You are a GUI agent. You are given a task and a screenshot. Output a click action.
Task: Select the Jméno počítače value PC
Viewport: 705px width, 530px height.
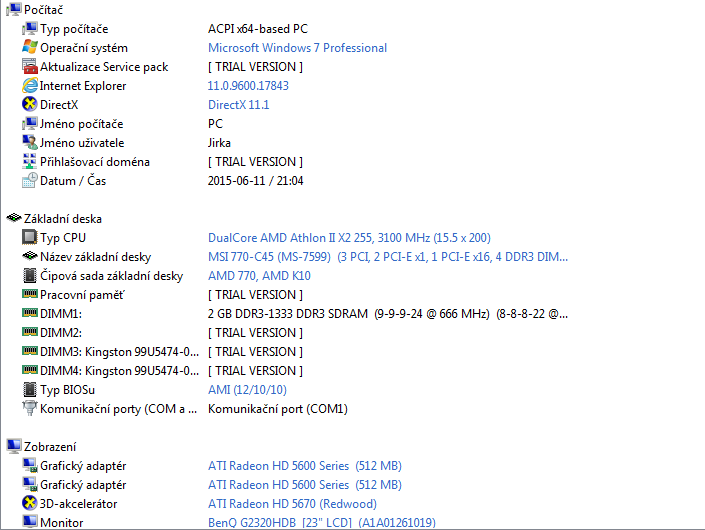pos(215,124)
